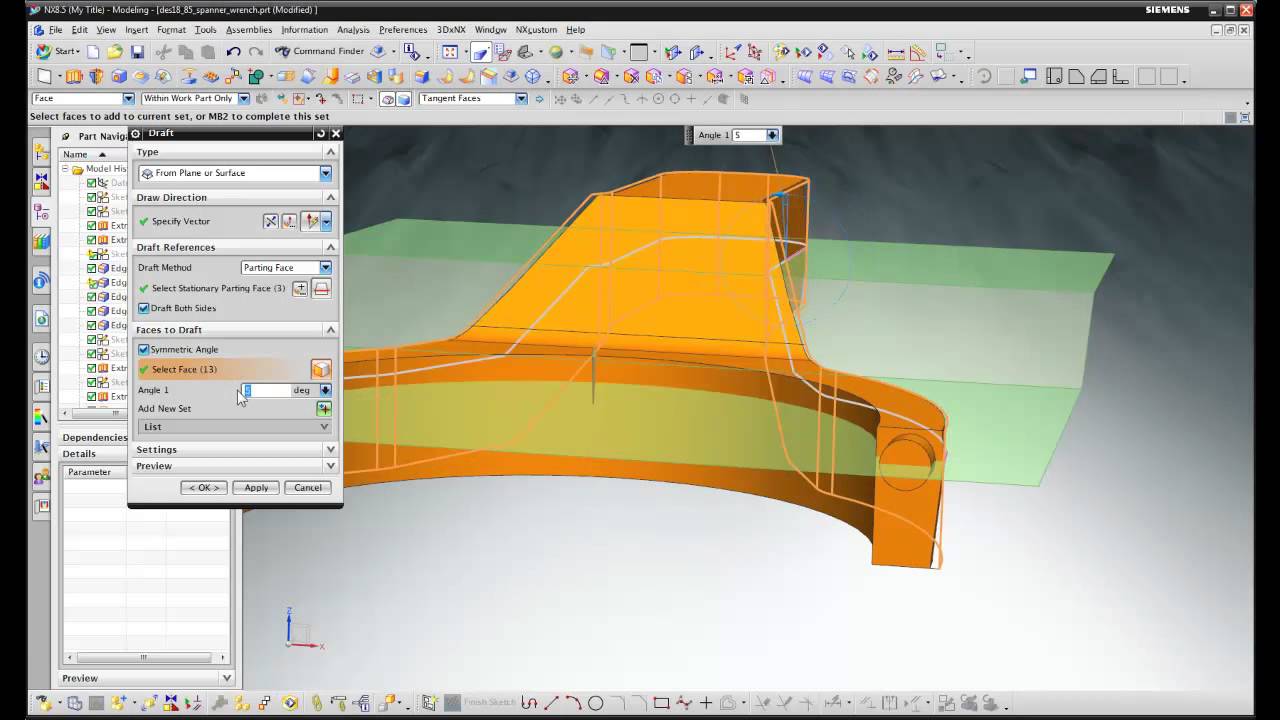Click the Start application button
Screen dimensions: 1280x720
57,52
